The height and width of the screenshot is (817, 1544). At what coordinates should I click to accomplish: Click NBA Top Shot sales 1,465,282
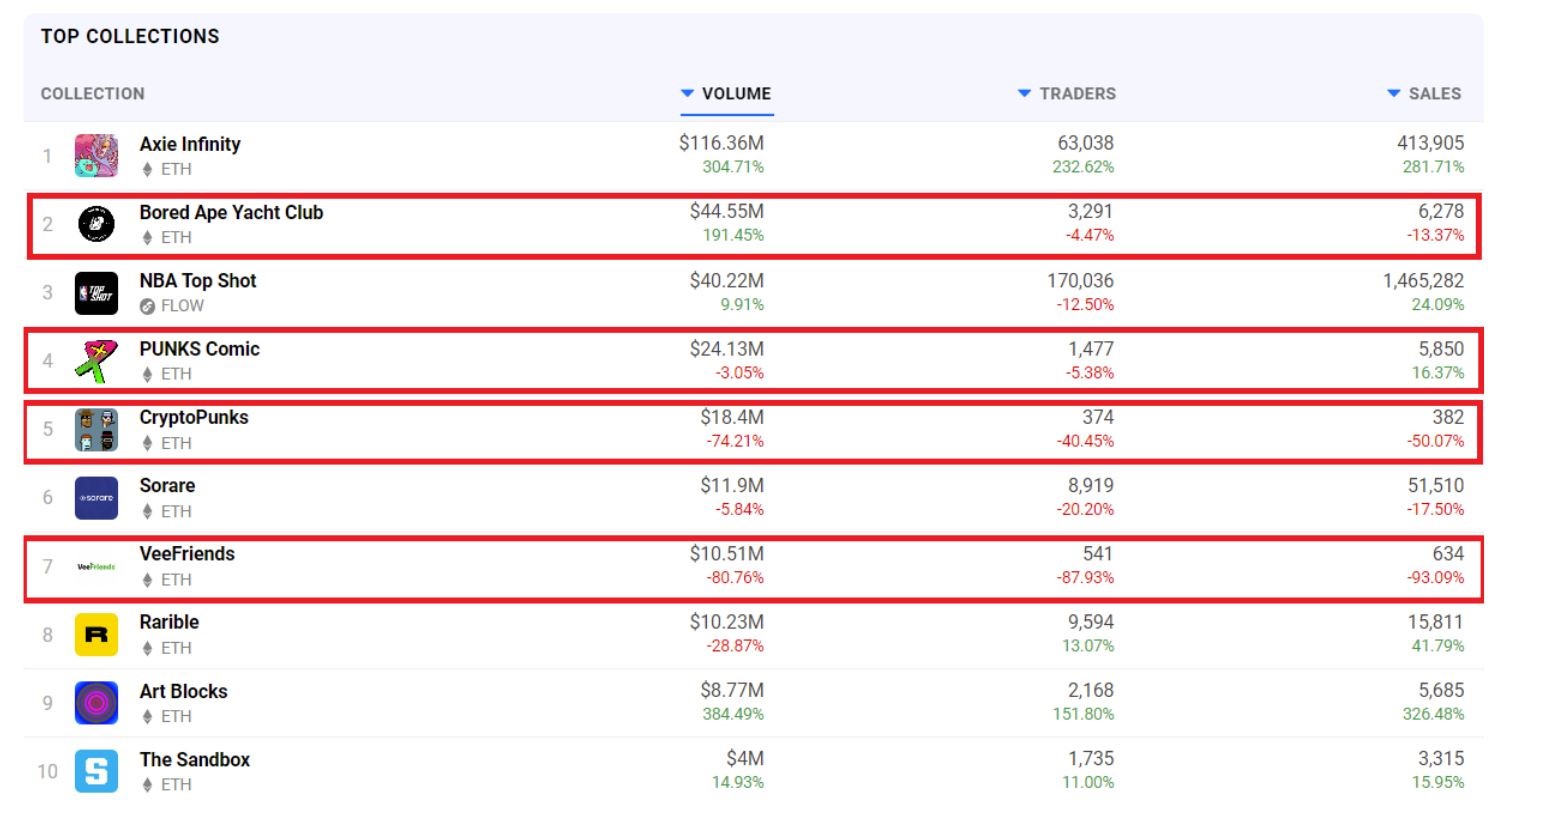click(1423, 281)
